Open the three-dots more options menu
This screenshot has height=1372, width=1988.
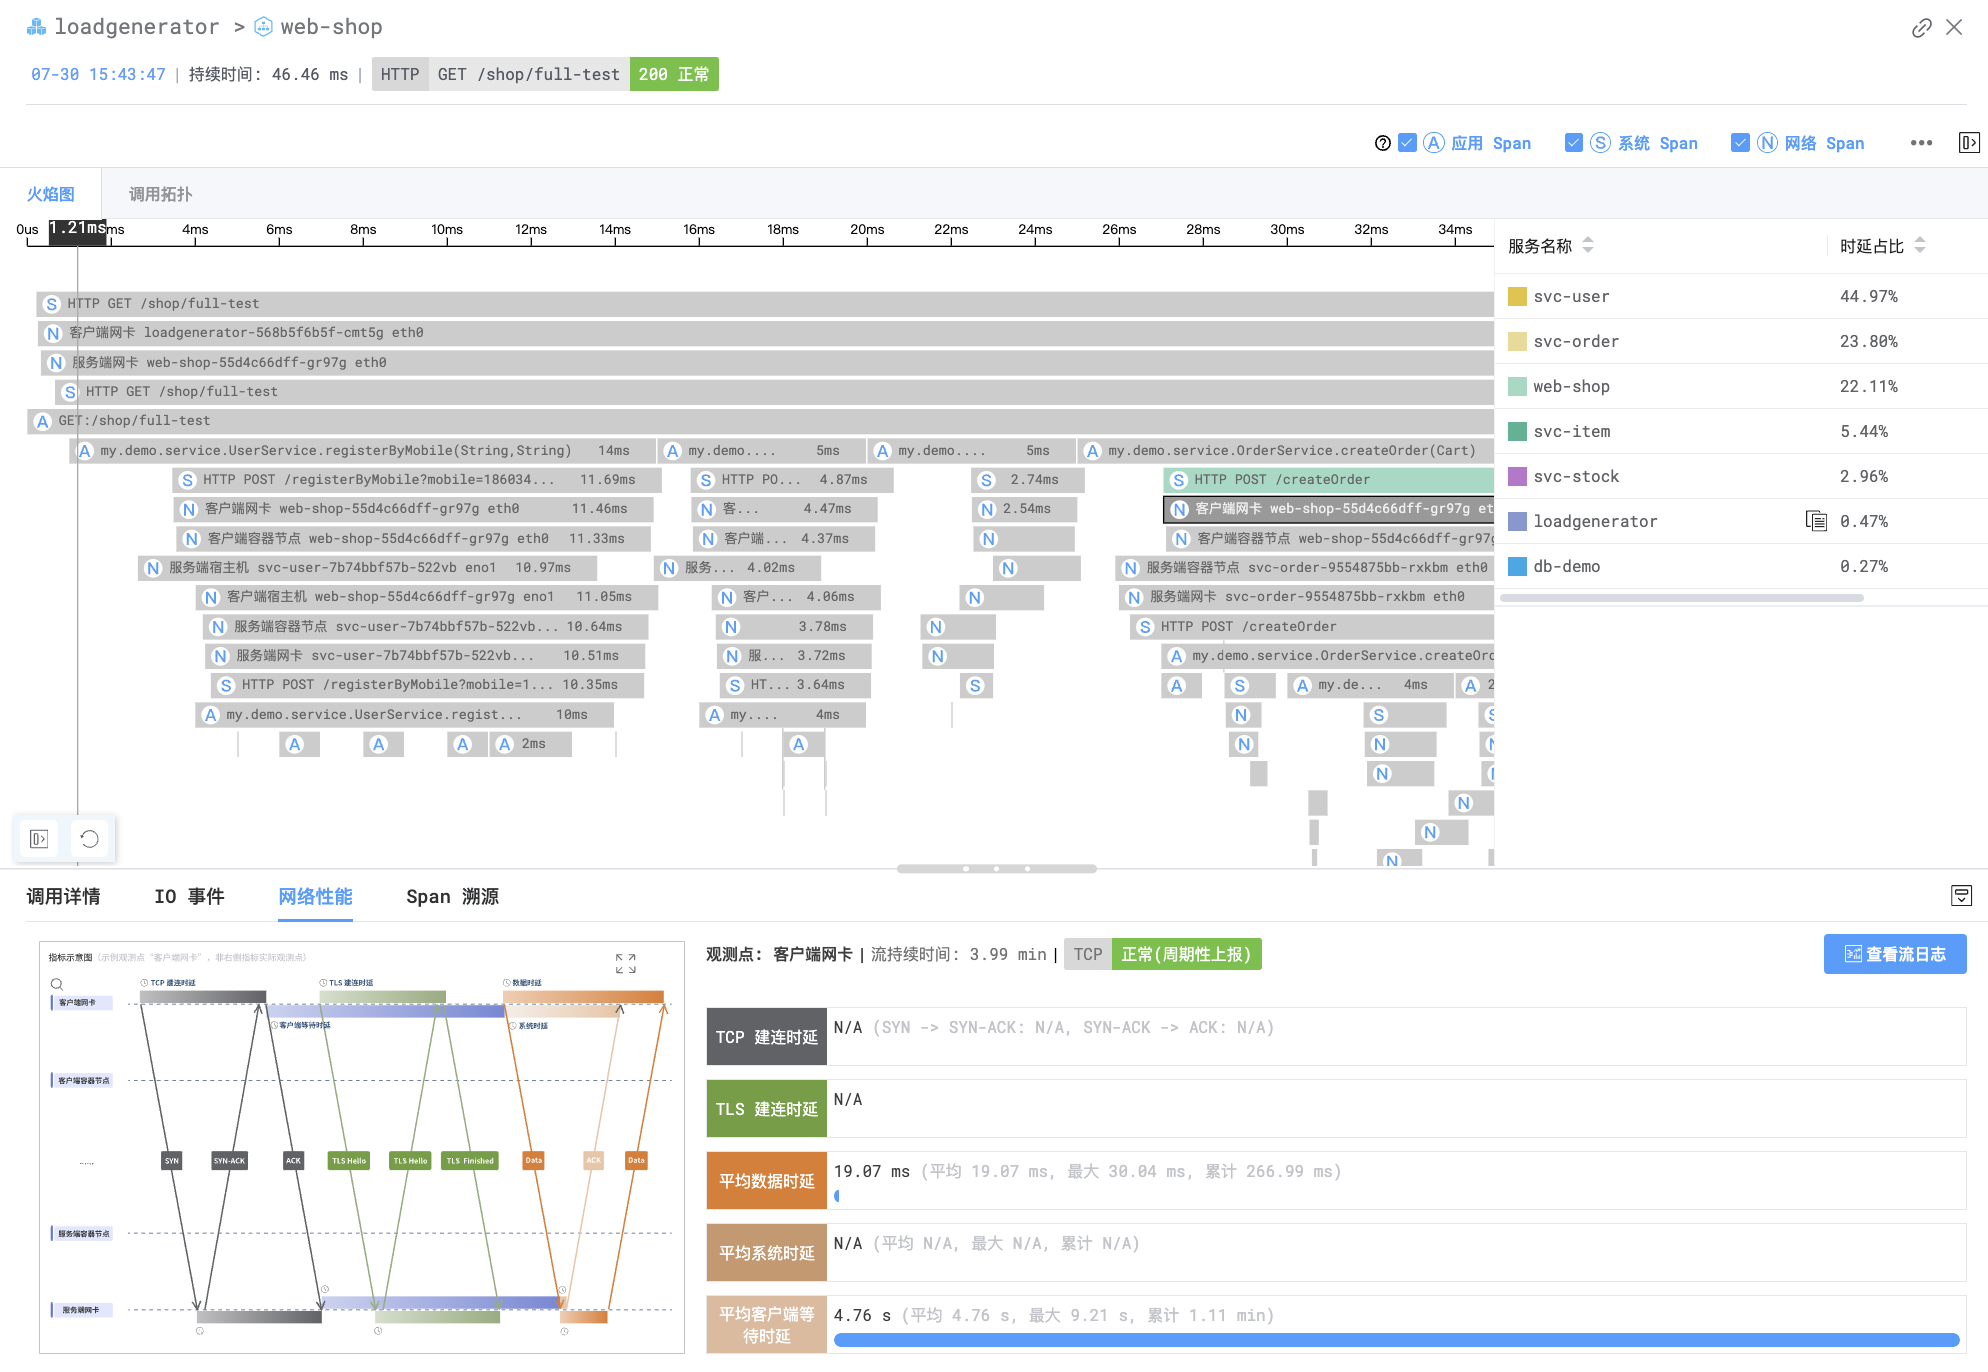1921,143
